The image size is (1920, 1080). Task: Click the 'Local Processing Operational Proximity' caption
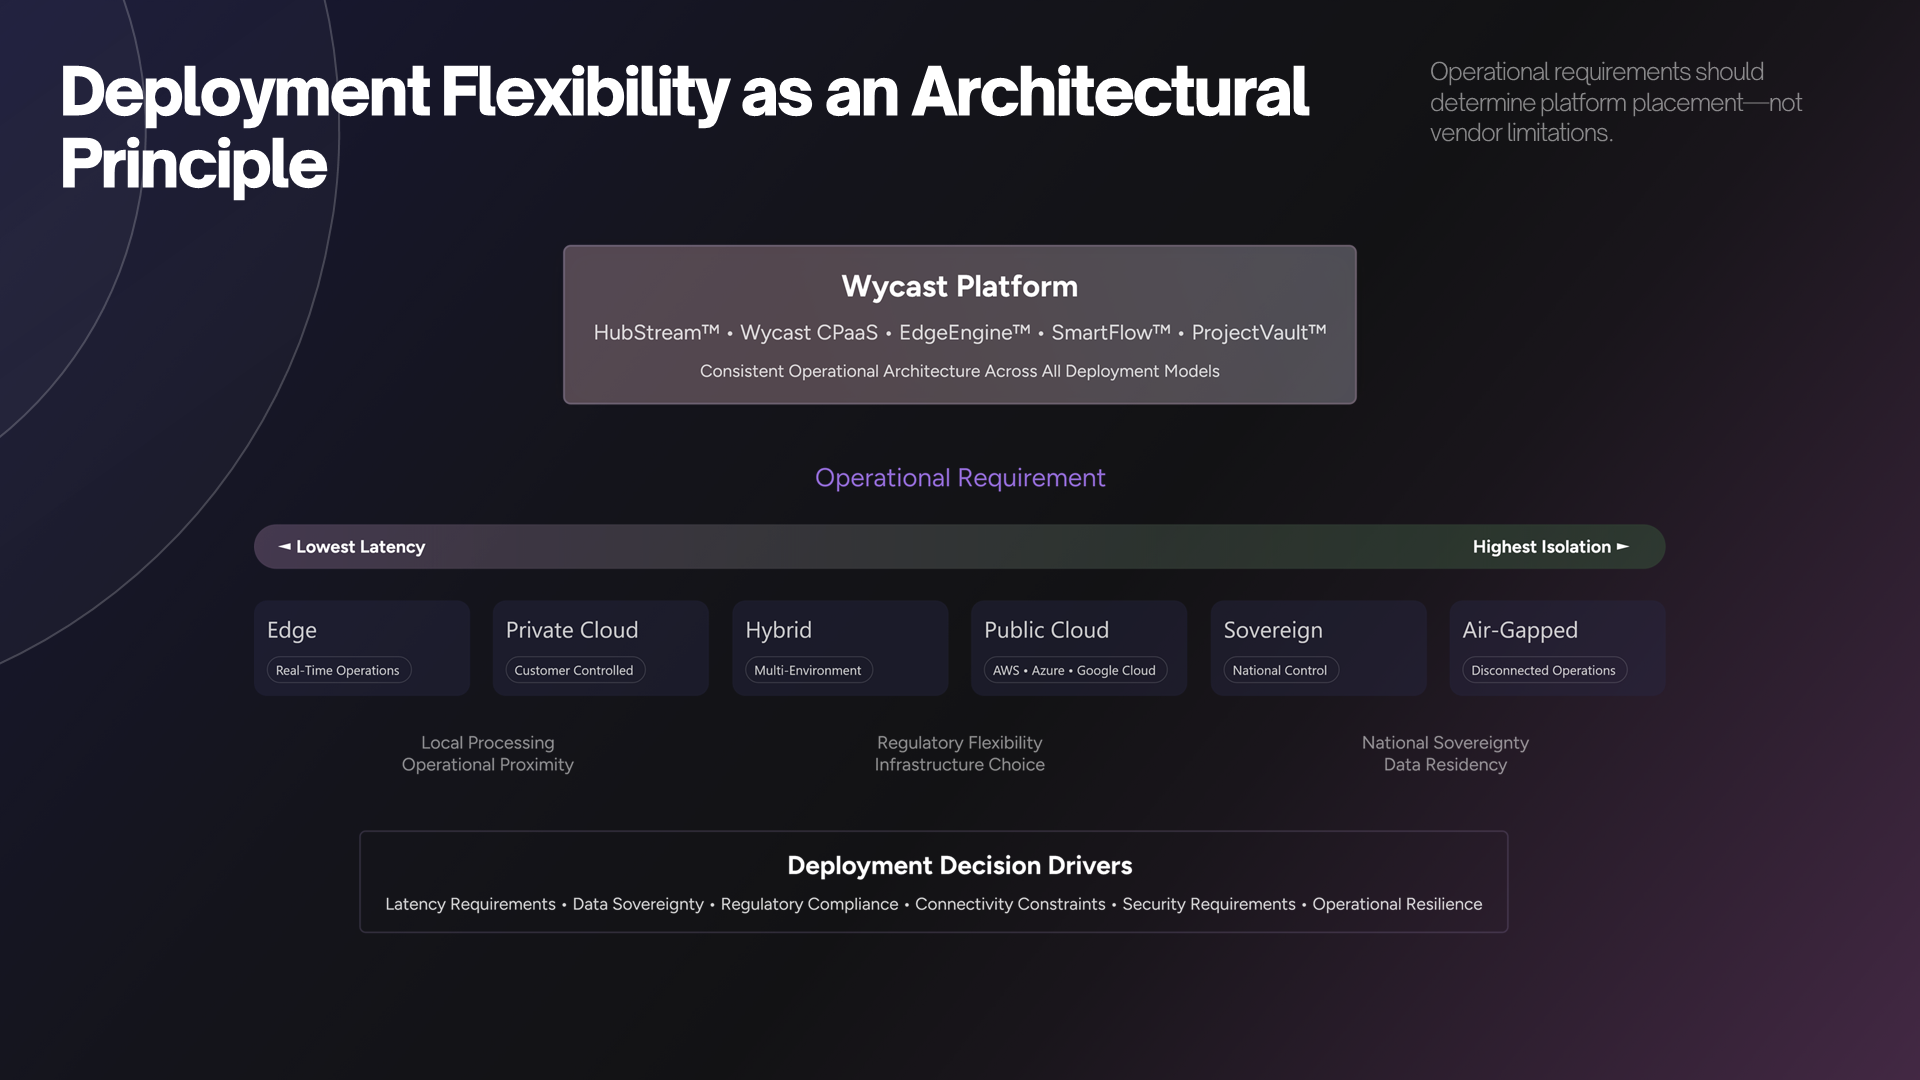pyautogui.click(x=488, y=754)
